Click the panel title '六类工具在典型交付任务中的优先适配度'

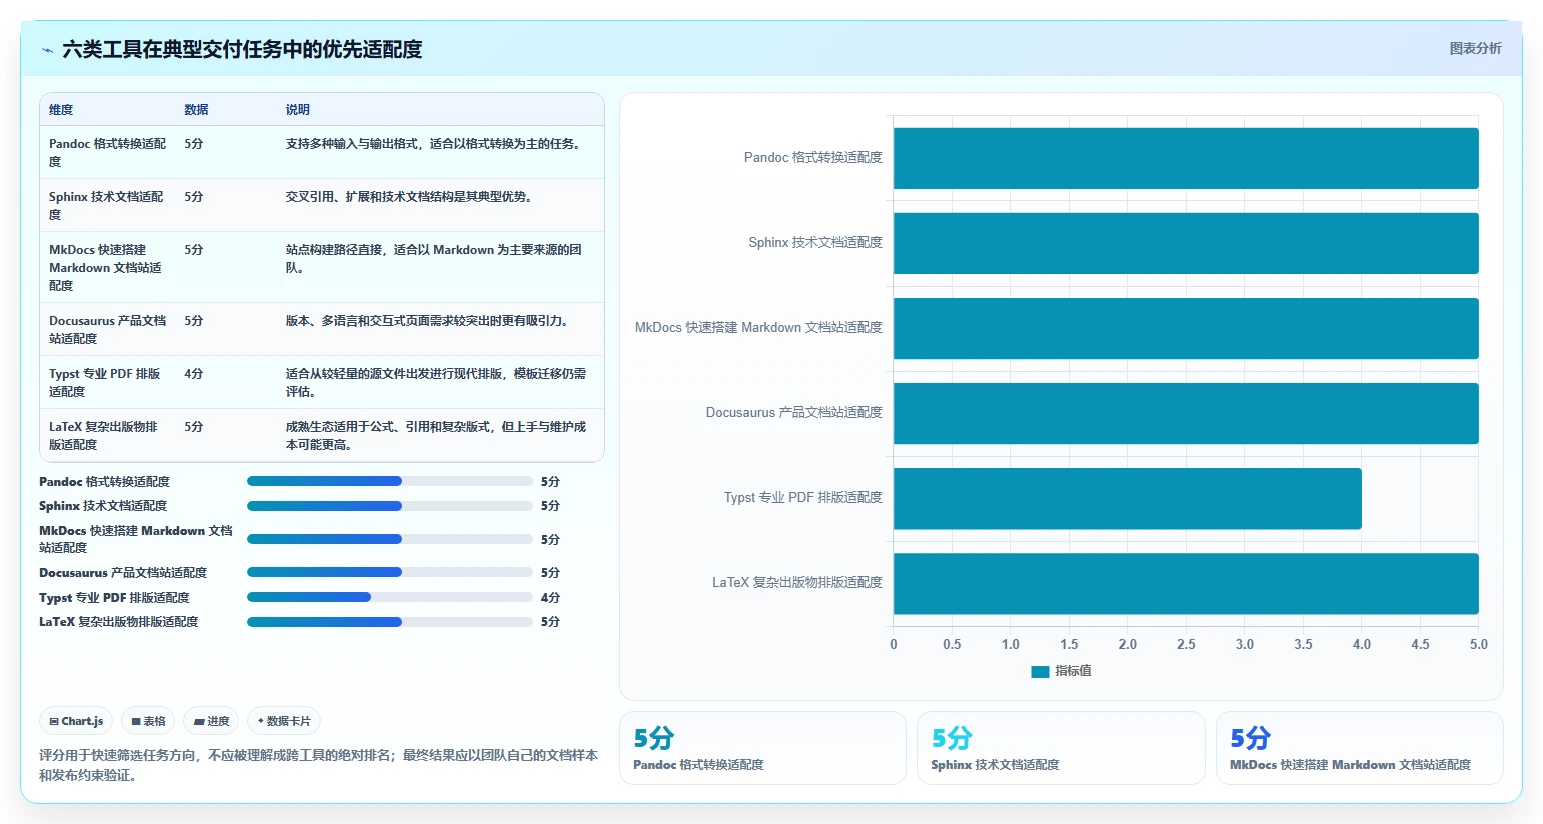(x=242, y=49)
